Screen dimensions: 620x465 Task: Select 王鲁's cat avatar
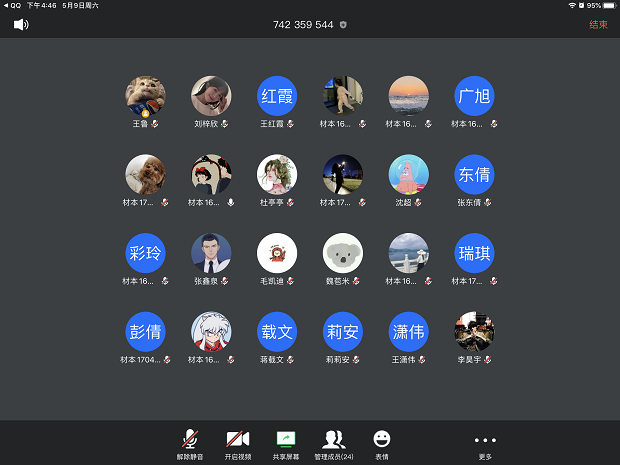click(145, 96)
